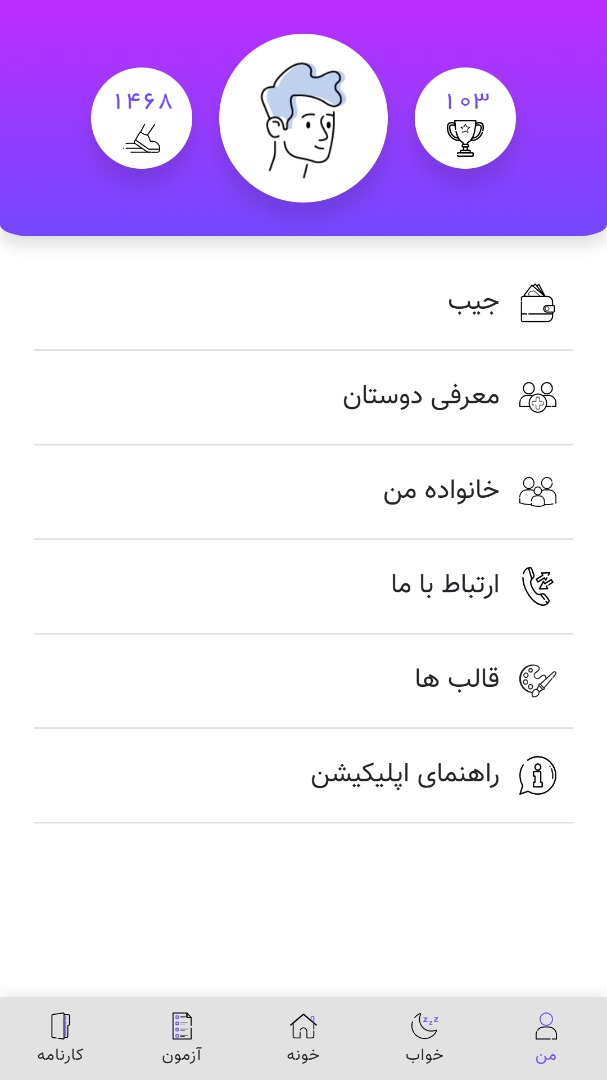Tap the info speech bubble icon
The width and height of the screenshot is (607, 1080).
tap(537, 776)
